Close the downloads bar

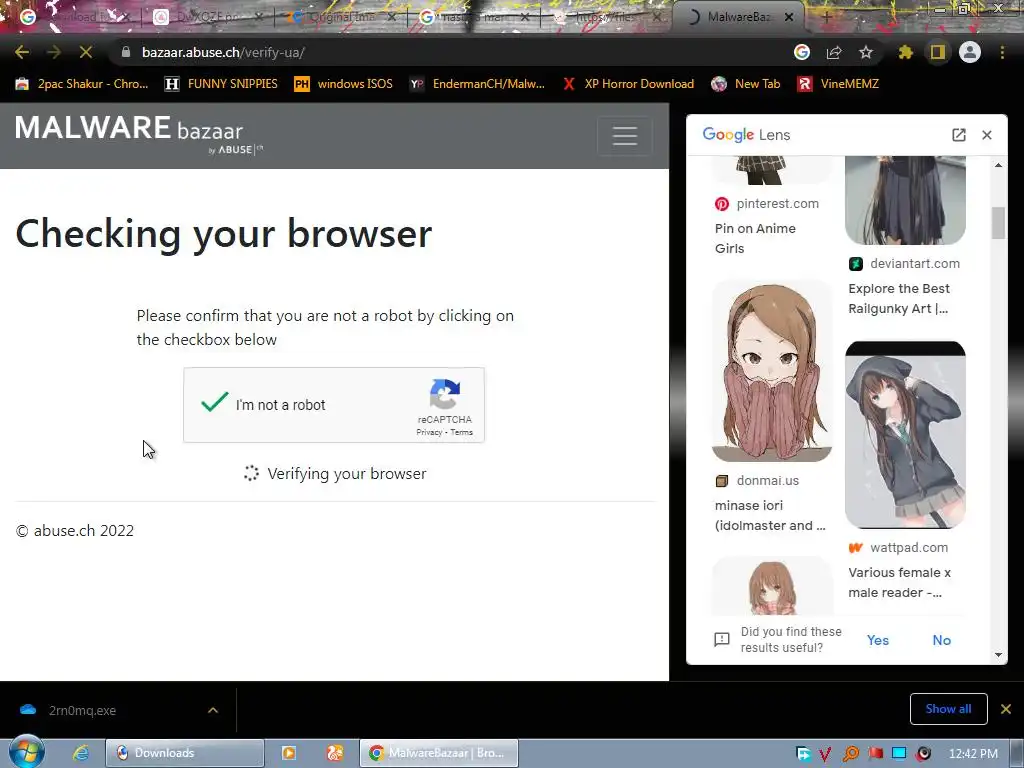point(1006,709)
